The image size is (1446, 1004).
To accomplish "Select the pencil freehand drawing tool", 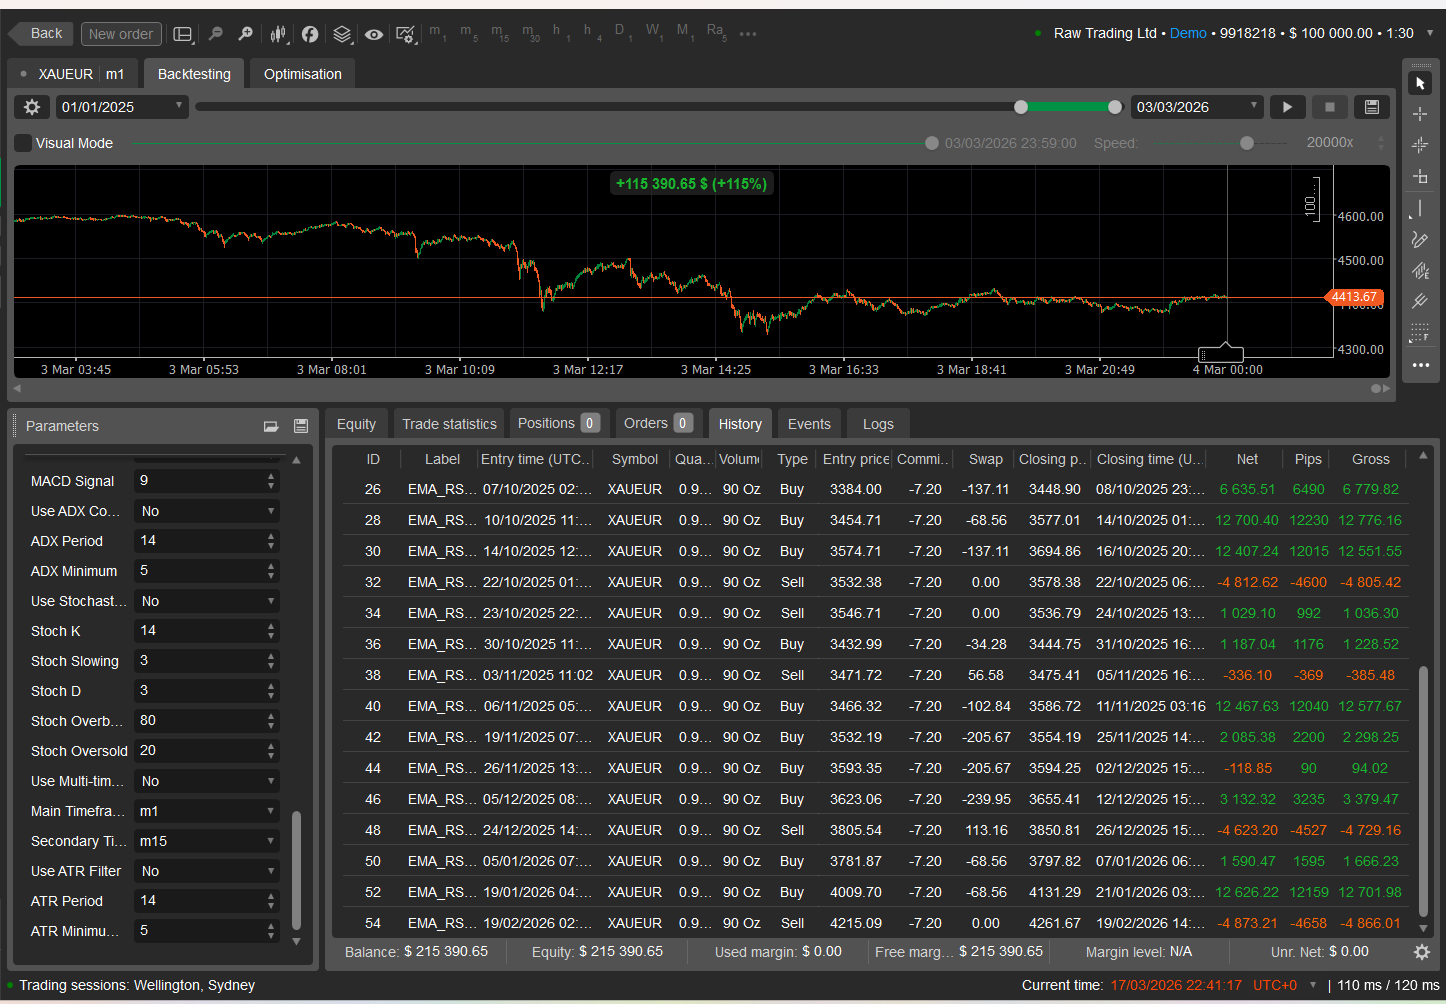I will tap(1420, 239).
